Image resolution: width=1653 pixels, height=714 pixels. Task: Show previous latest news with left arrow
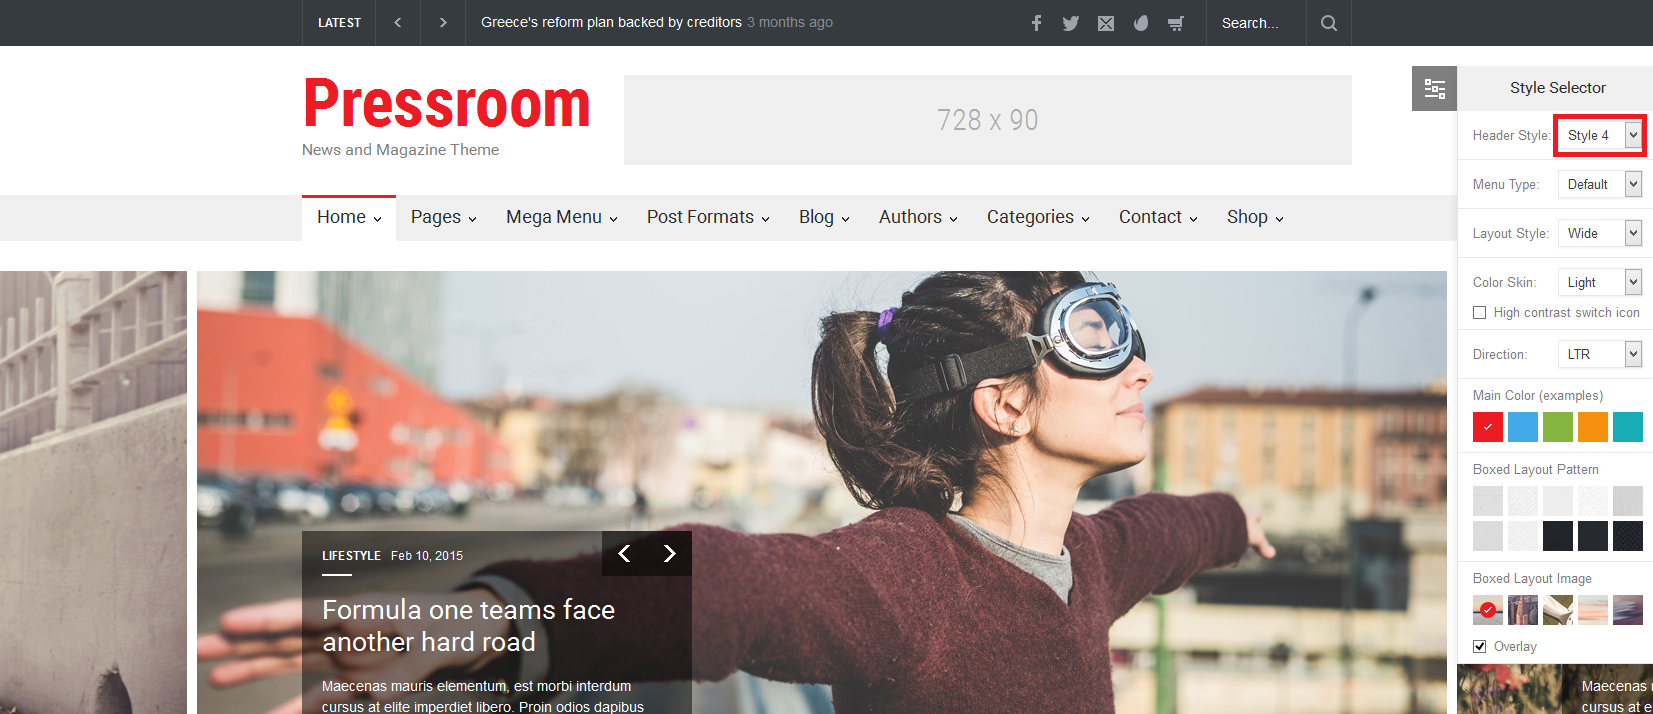pyautogui.click(x=398, y=22)
